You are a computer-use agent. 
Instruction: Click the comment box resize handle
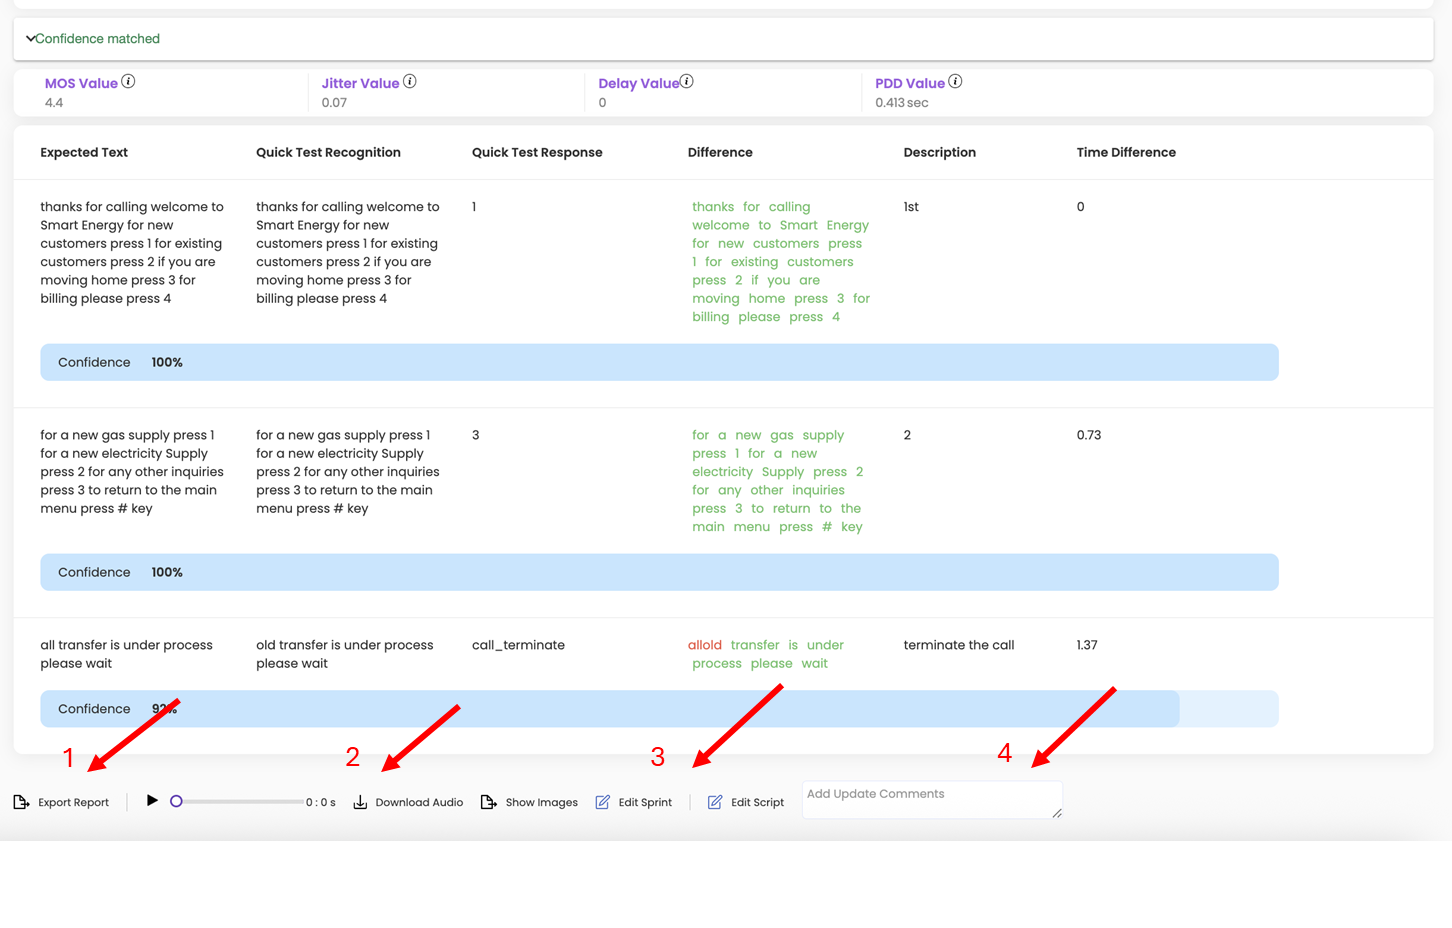[1057, 814]
